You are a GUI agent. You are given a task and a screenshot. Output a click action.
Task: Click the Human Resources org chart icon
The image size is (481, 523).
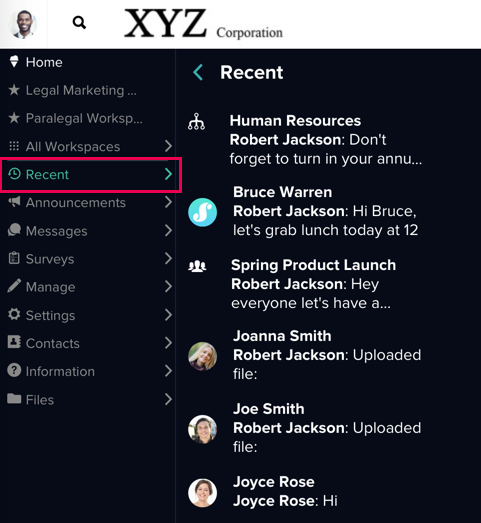tap(196, 121)
